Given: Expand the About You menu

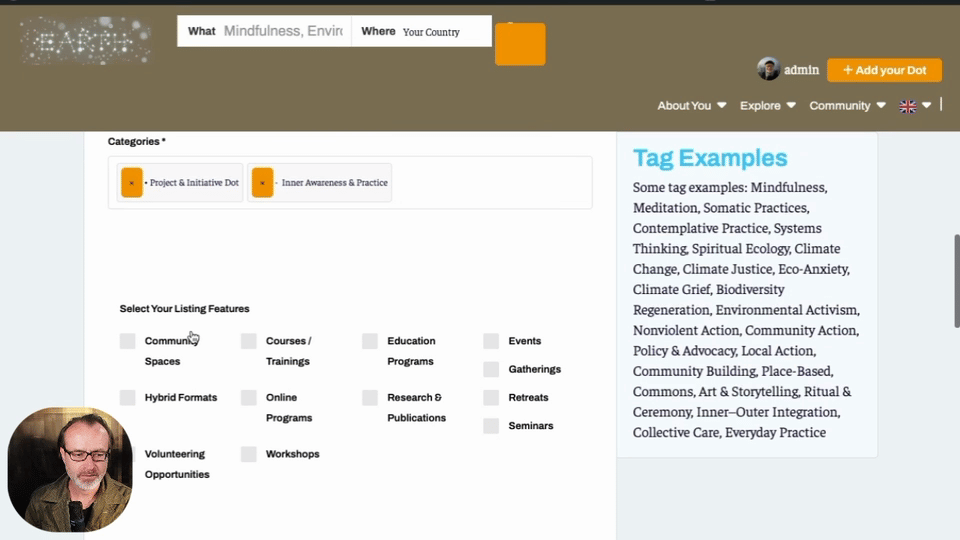Looking at the screenshot, I should [x=692, y=105].
